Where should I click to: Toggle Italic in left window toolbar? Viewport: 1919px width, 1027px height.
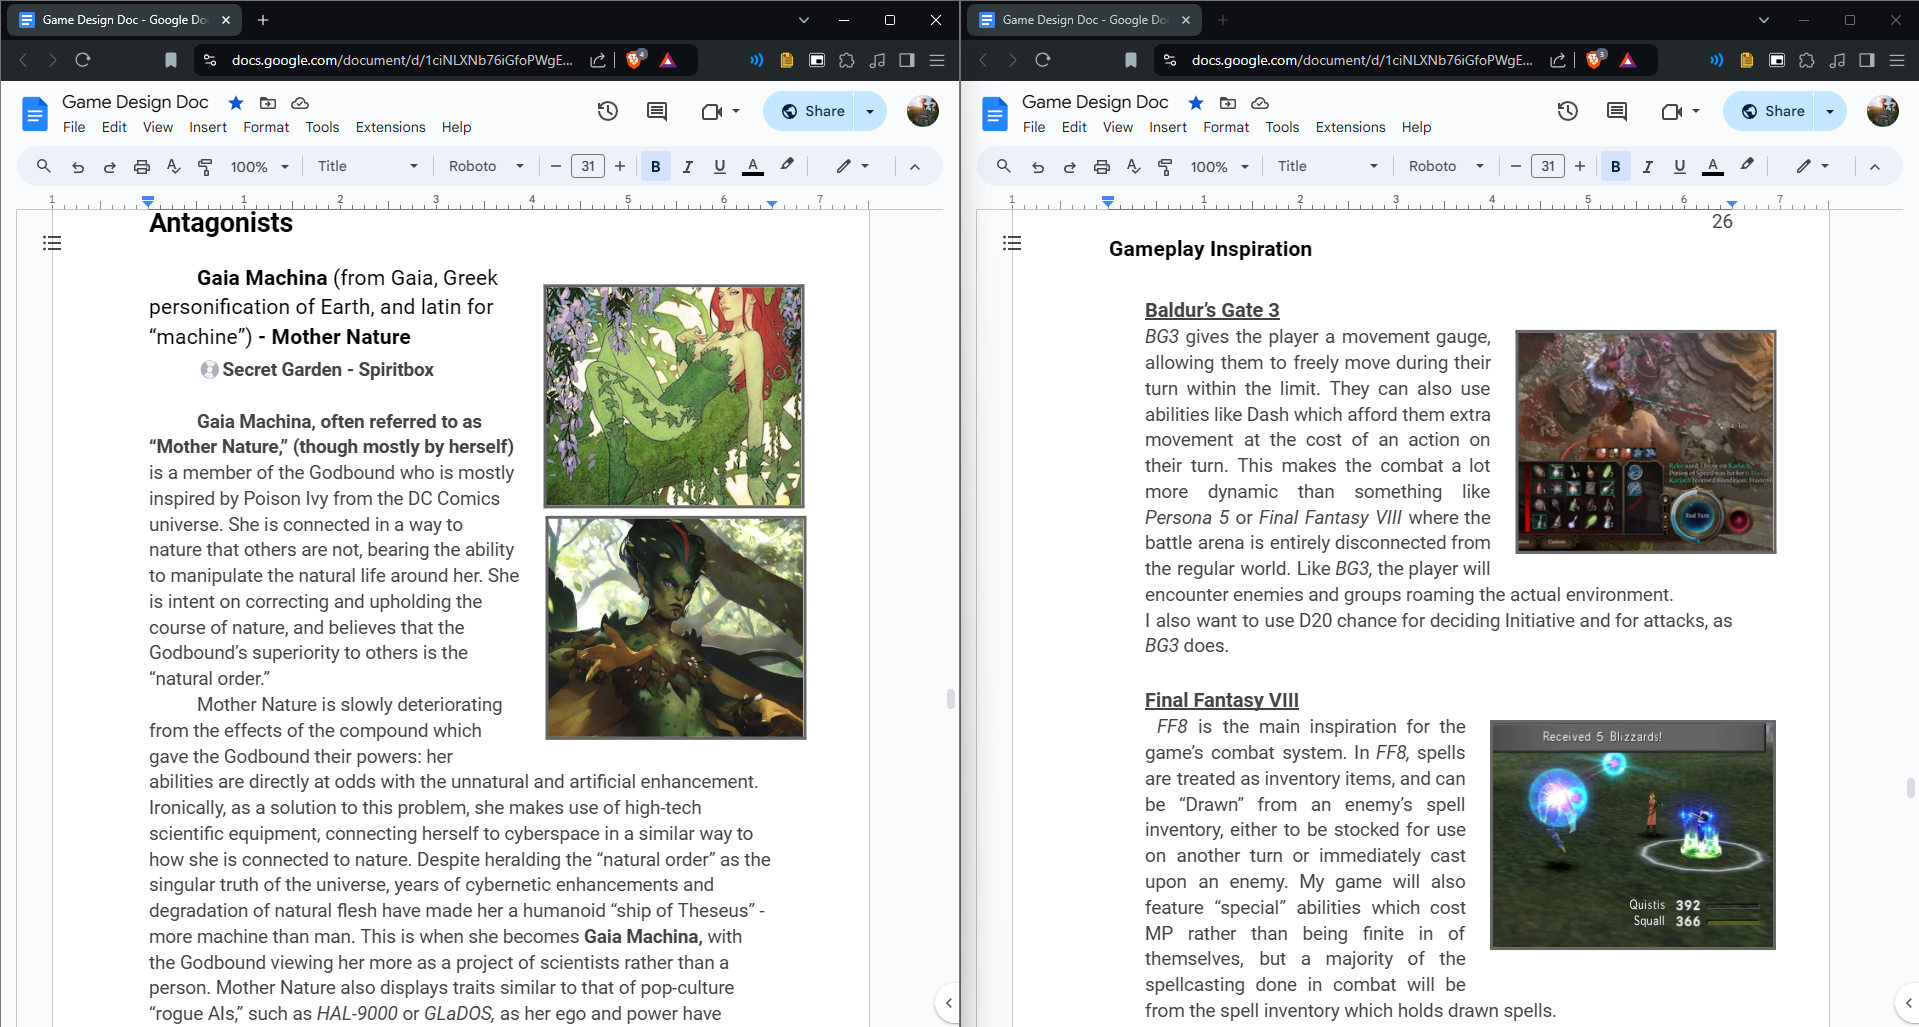point(688,167)
